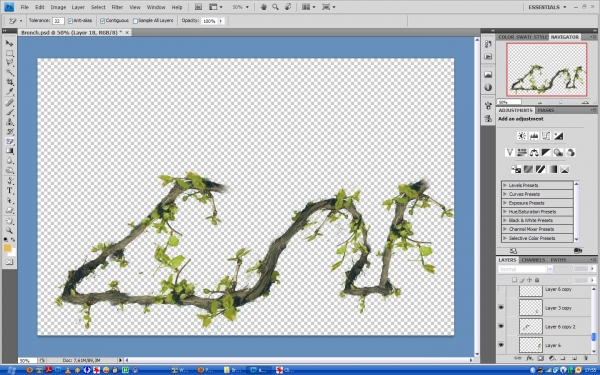Expand Curves Presets
Screen dimensions: 600x375
[x=505, y=194]
